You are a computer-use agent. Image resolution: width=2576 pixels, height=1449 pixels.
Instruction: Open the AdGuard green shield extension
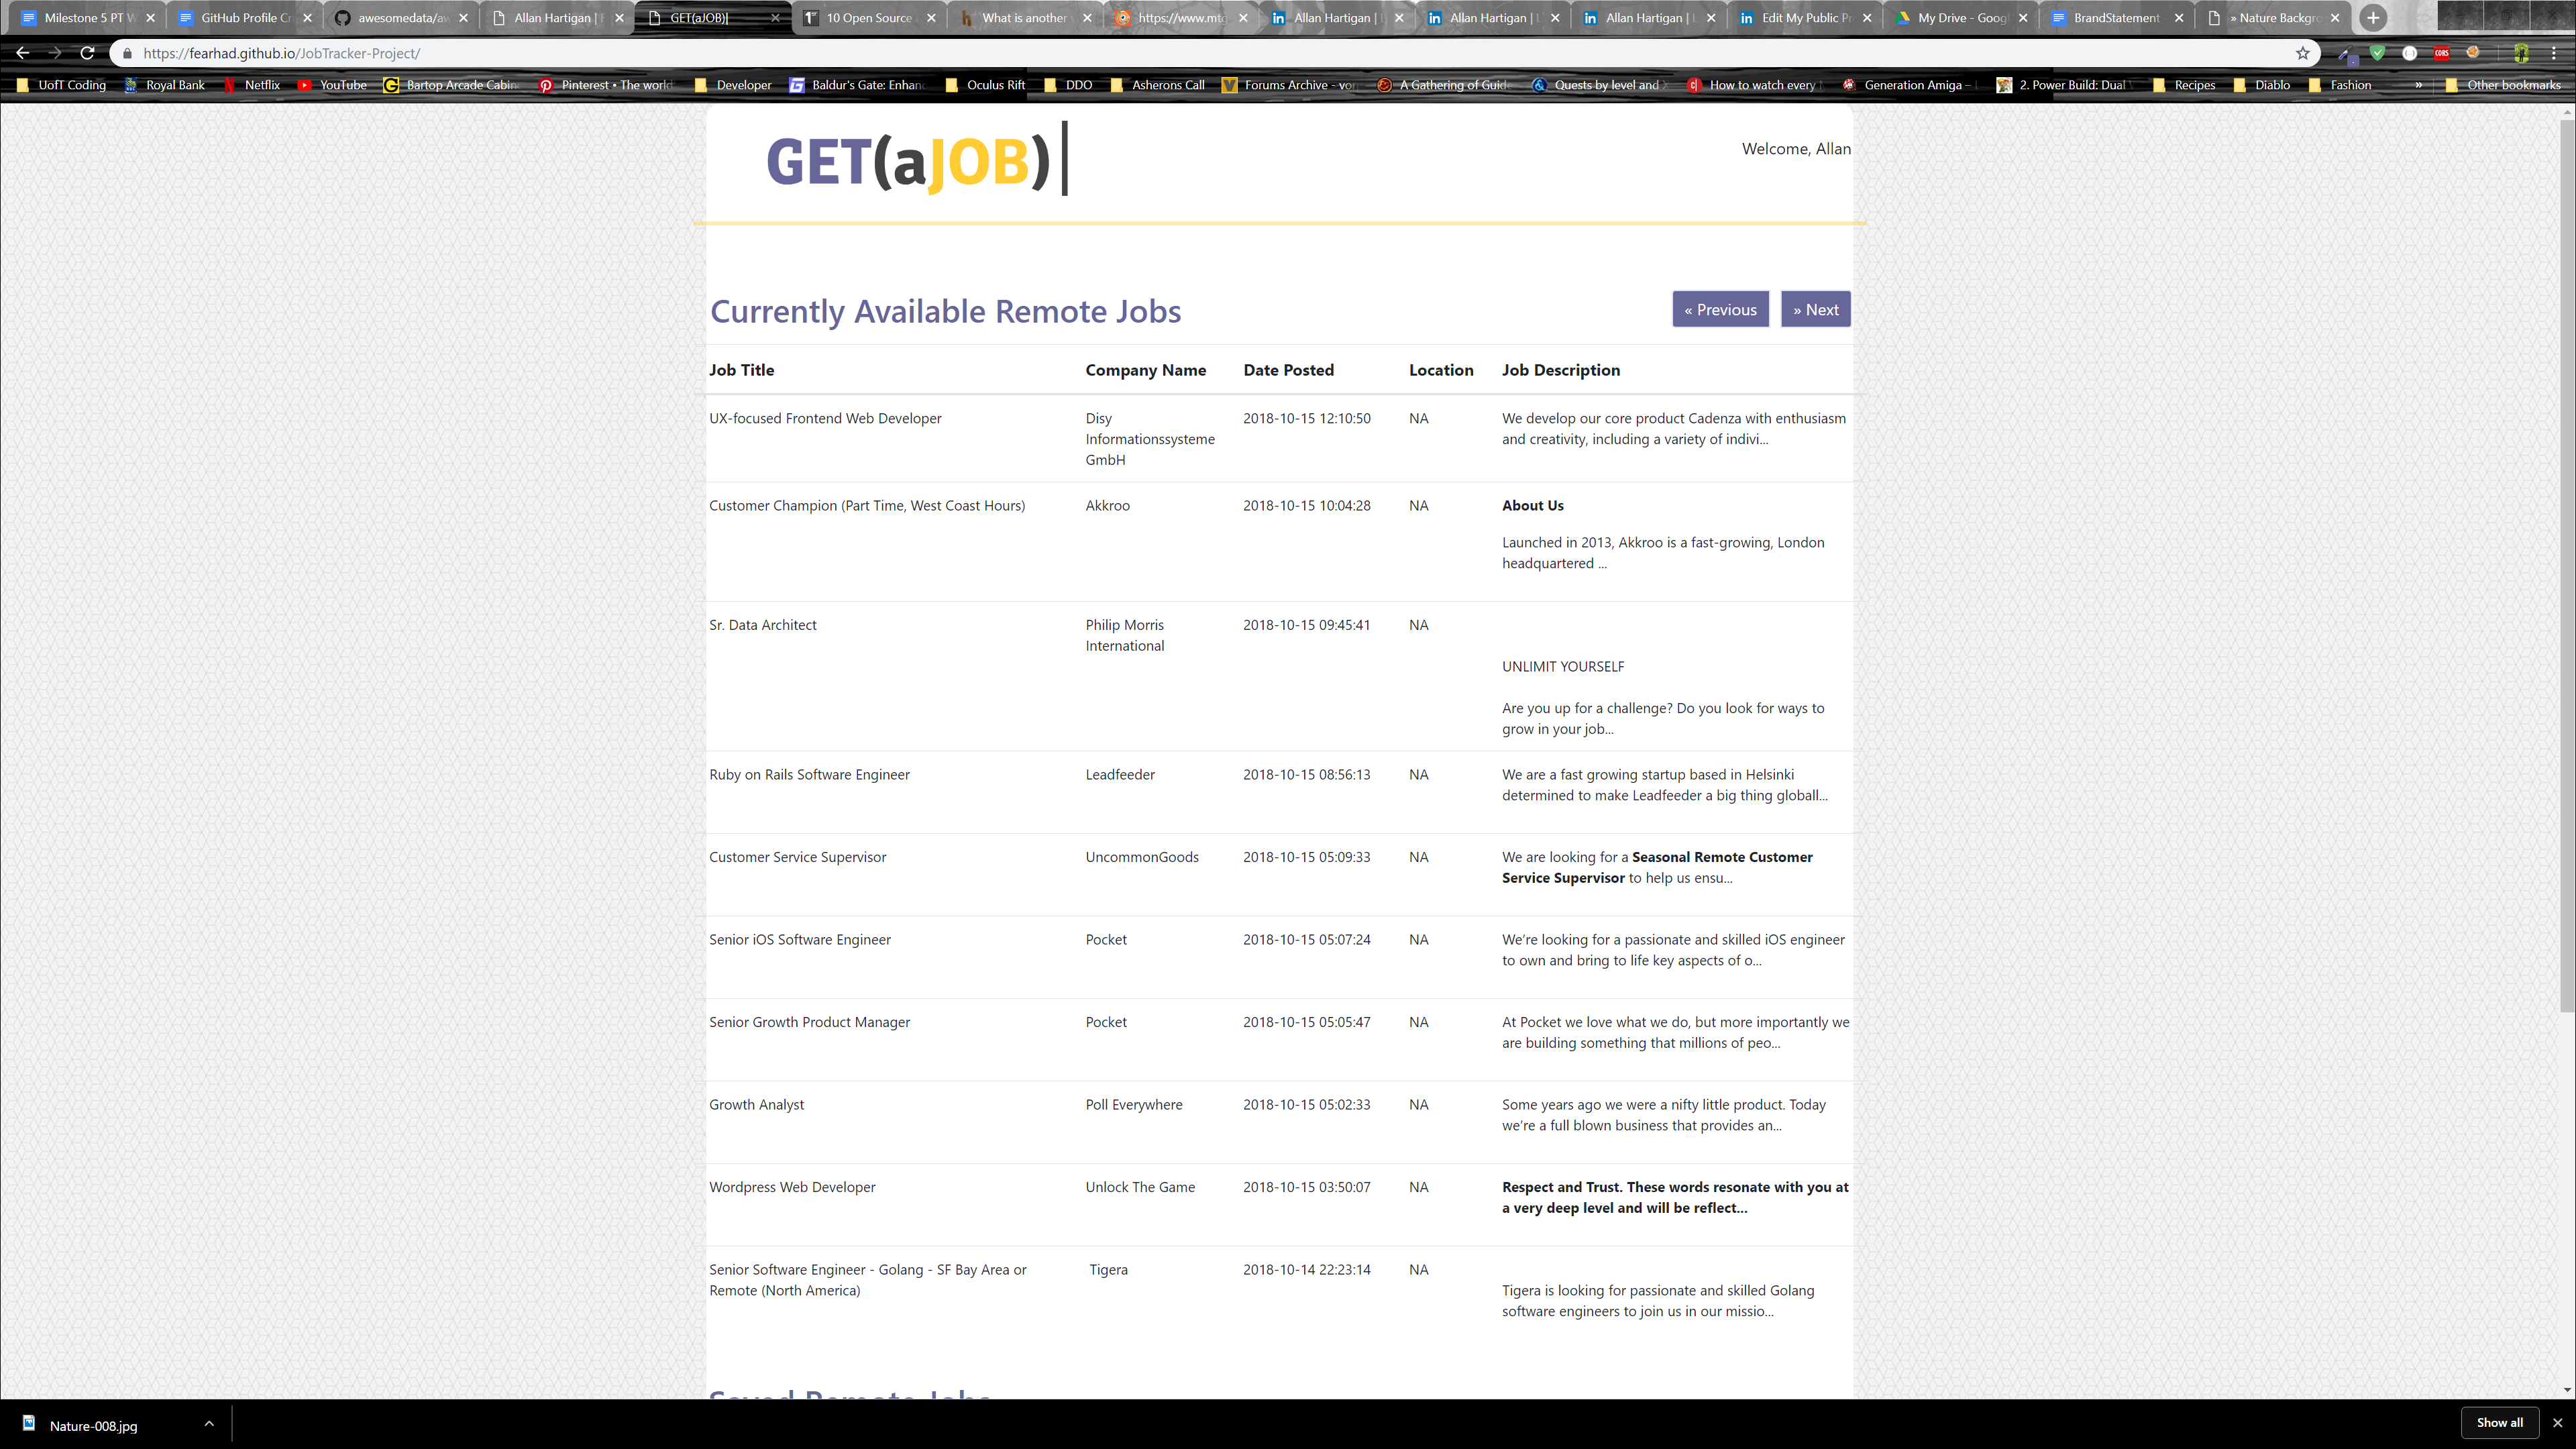[x=2378, y=53]
